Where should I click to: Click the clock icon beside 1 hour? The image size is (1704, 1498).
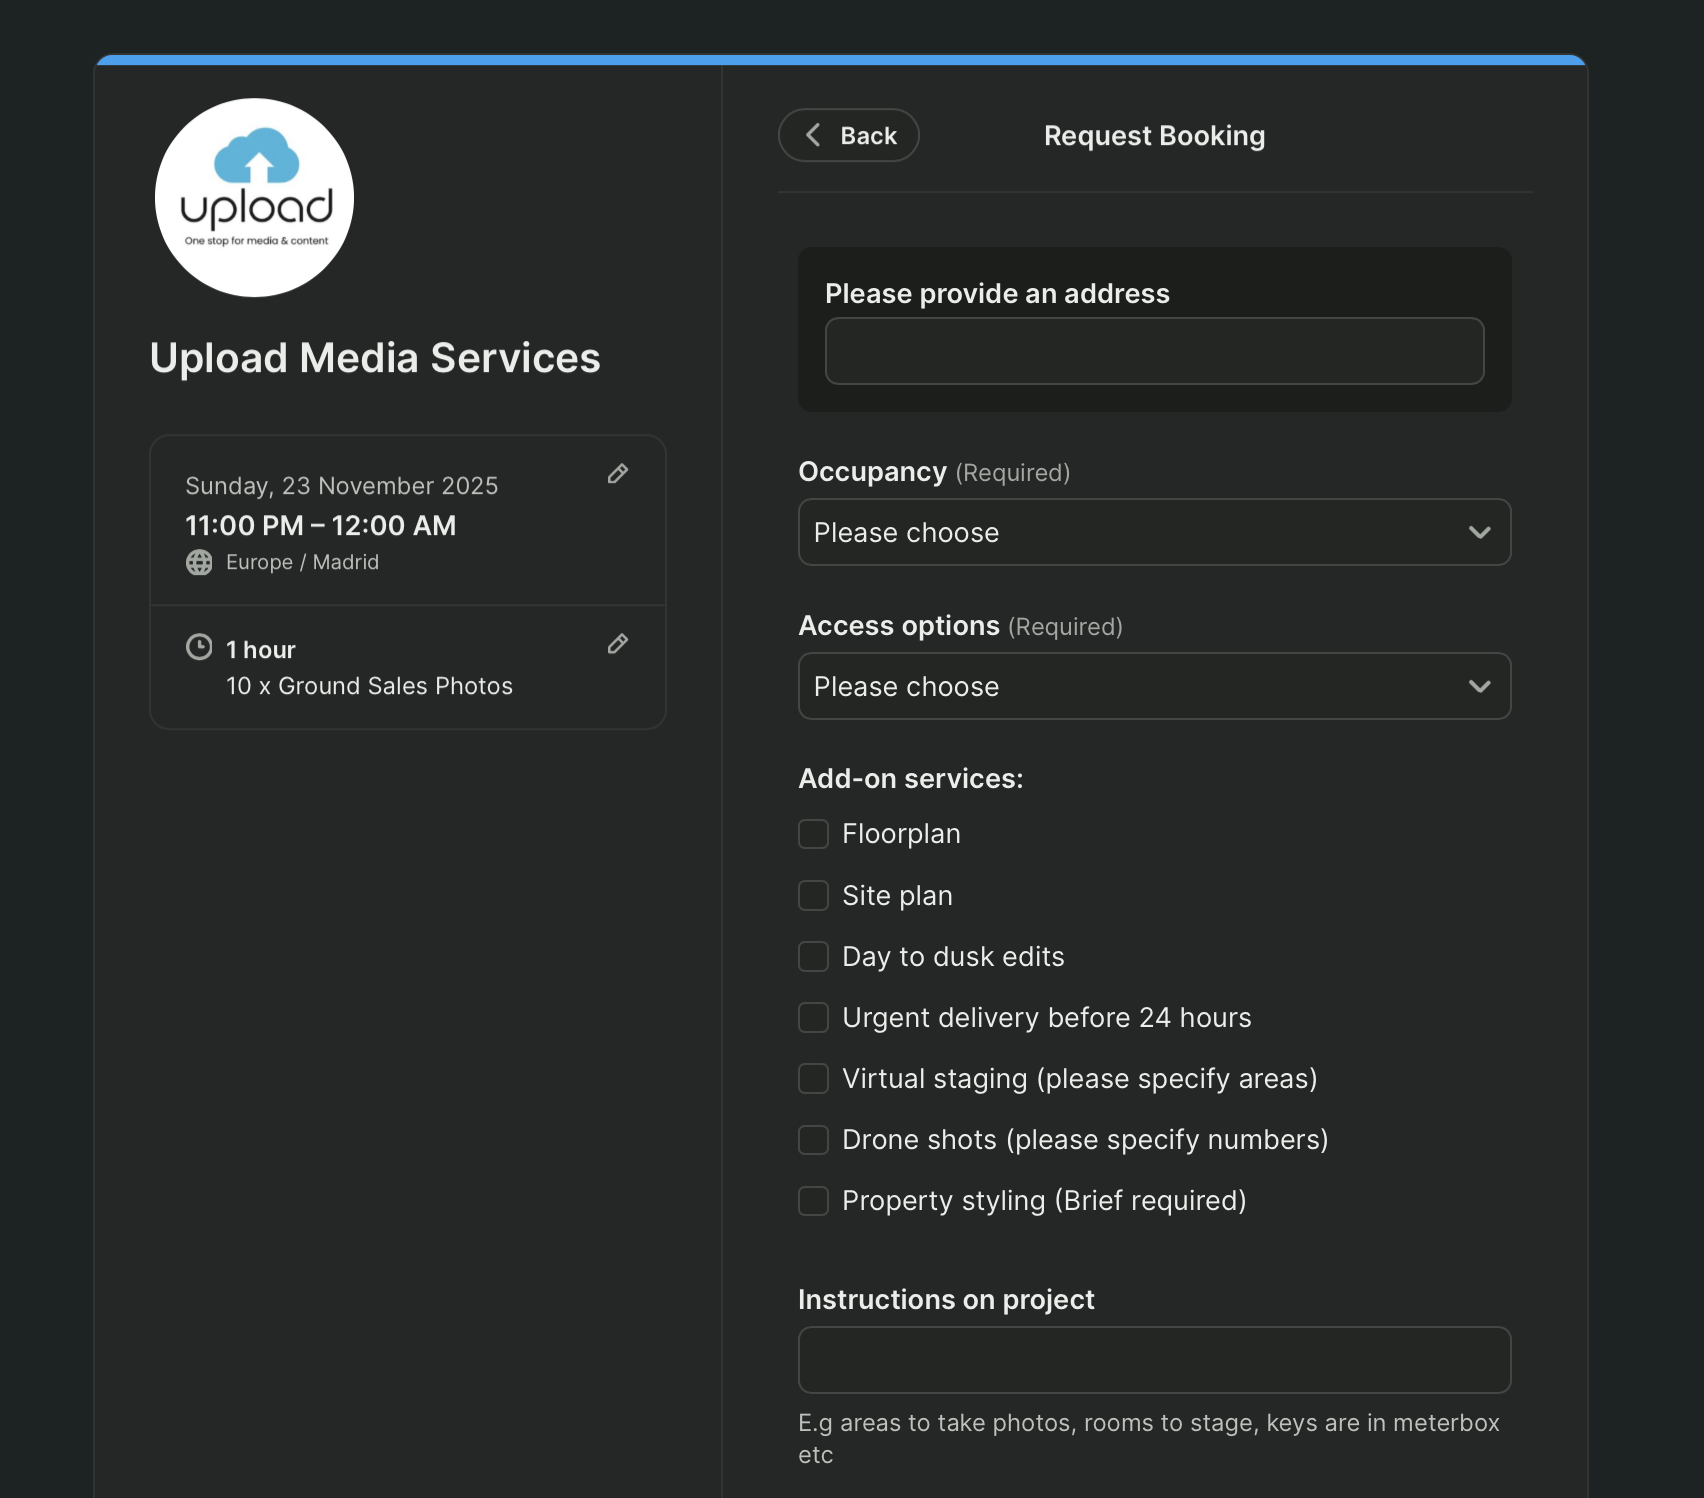pyautogui.click(x=199, y=647)
